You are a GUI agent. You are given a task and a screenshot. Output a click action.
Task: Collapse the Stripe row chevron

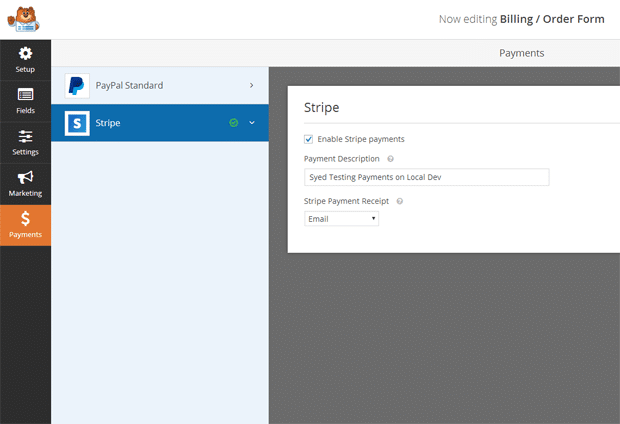(x=252, y=123)
